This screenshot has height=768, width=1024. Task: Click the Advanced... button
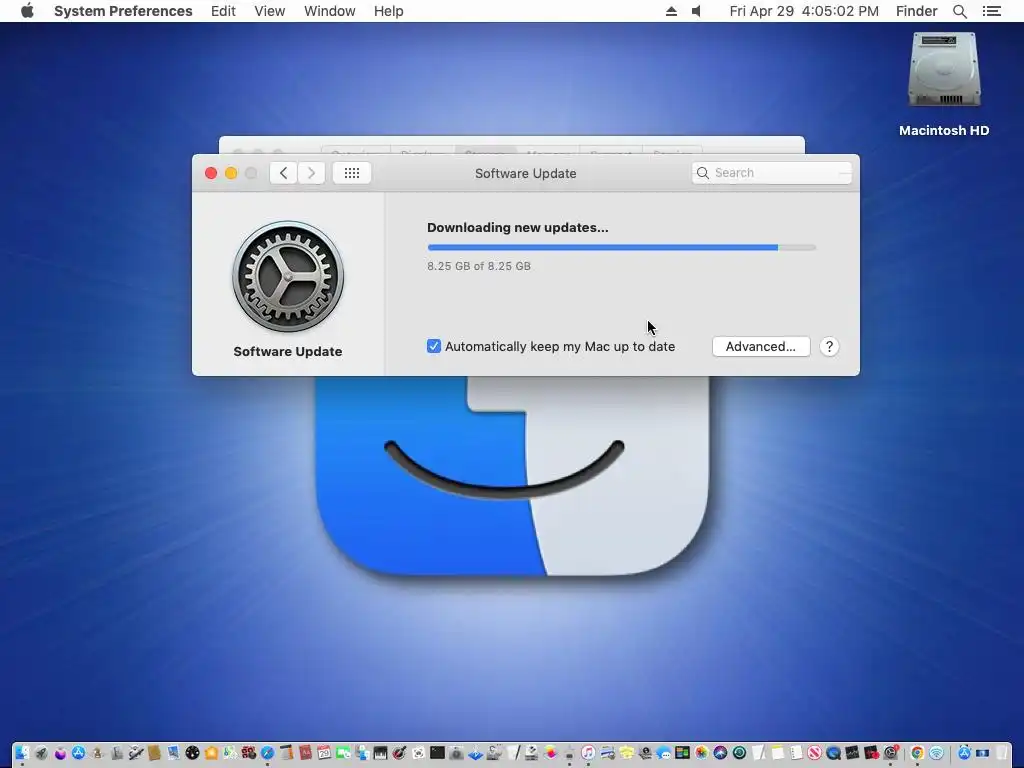tap(761, 347)
